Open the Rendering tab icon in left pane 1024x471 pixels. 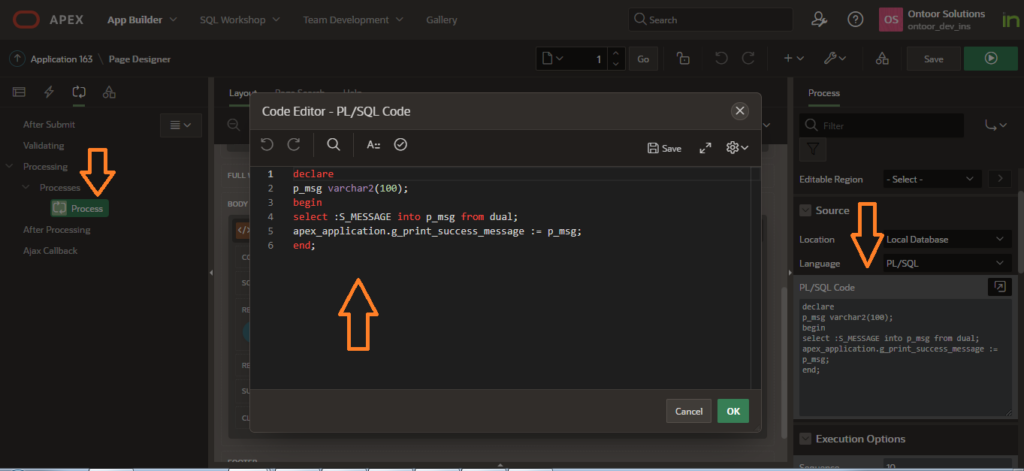(19, 93)
